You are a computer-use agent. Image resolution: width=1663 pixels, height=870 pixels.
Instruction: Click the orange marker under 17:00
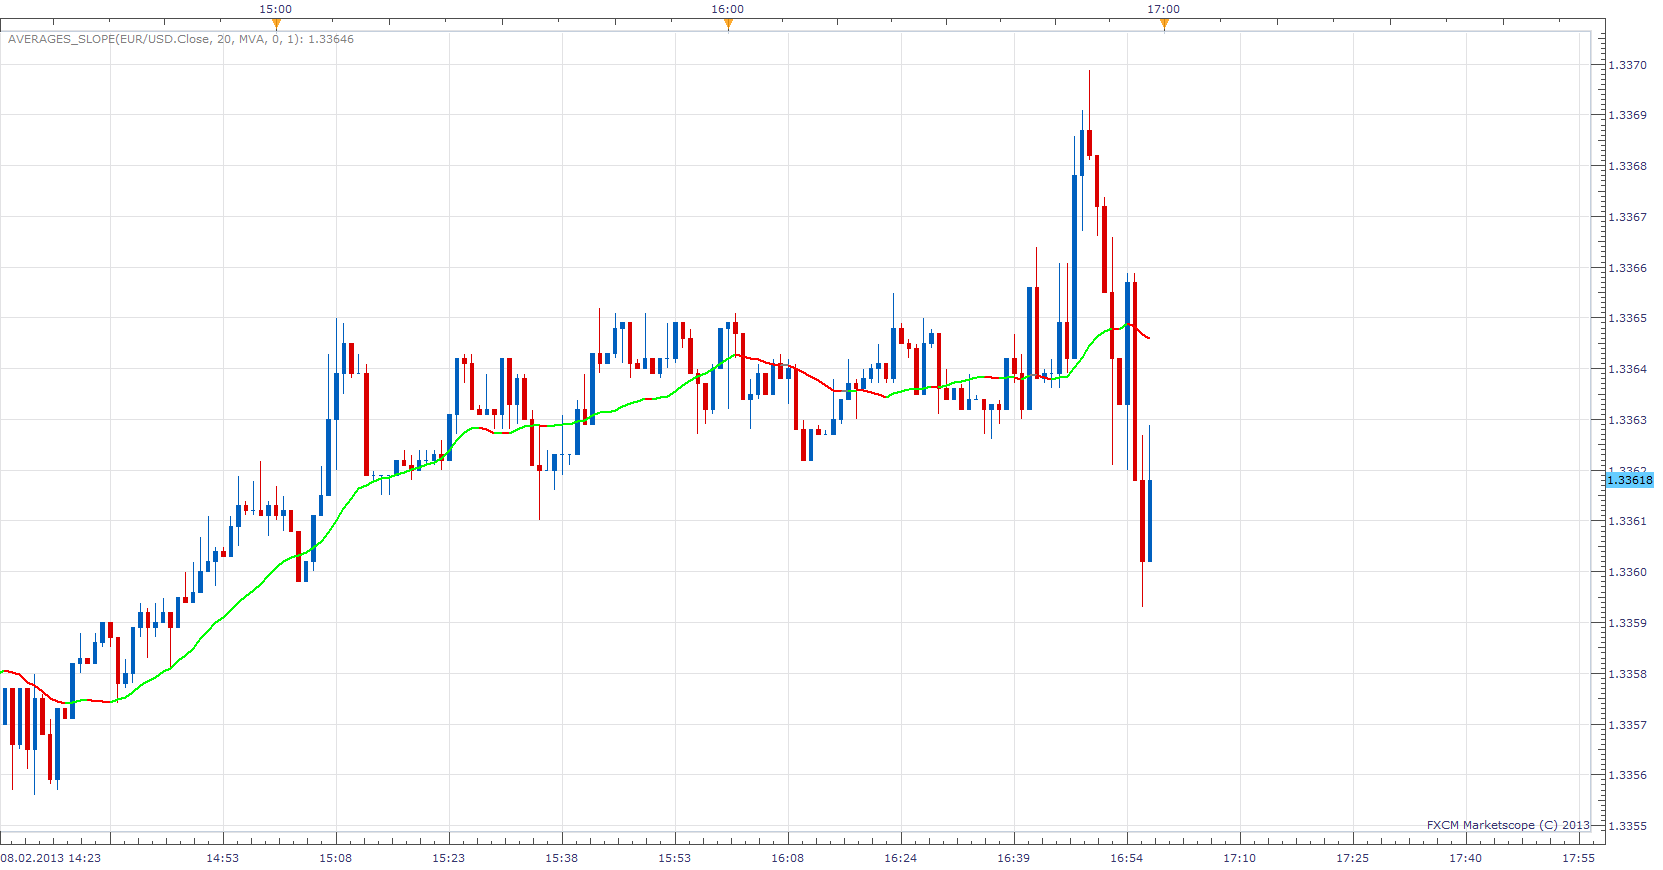[1164, 24]
